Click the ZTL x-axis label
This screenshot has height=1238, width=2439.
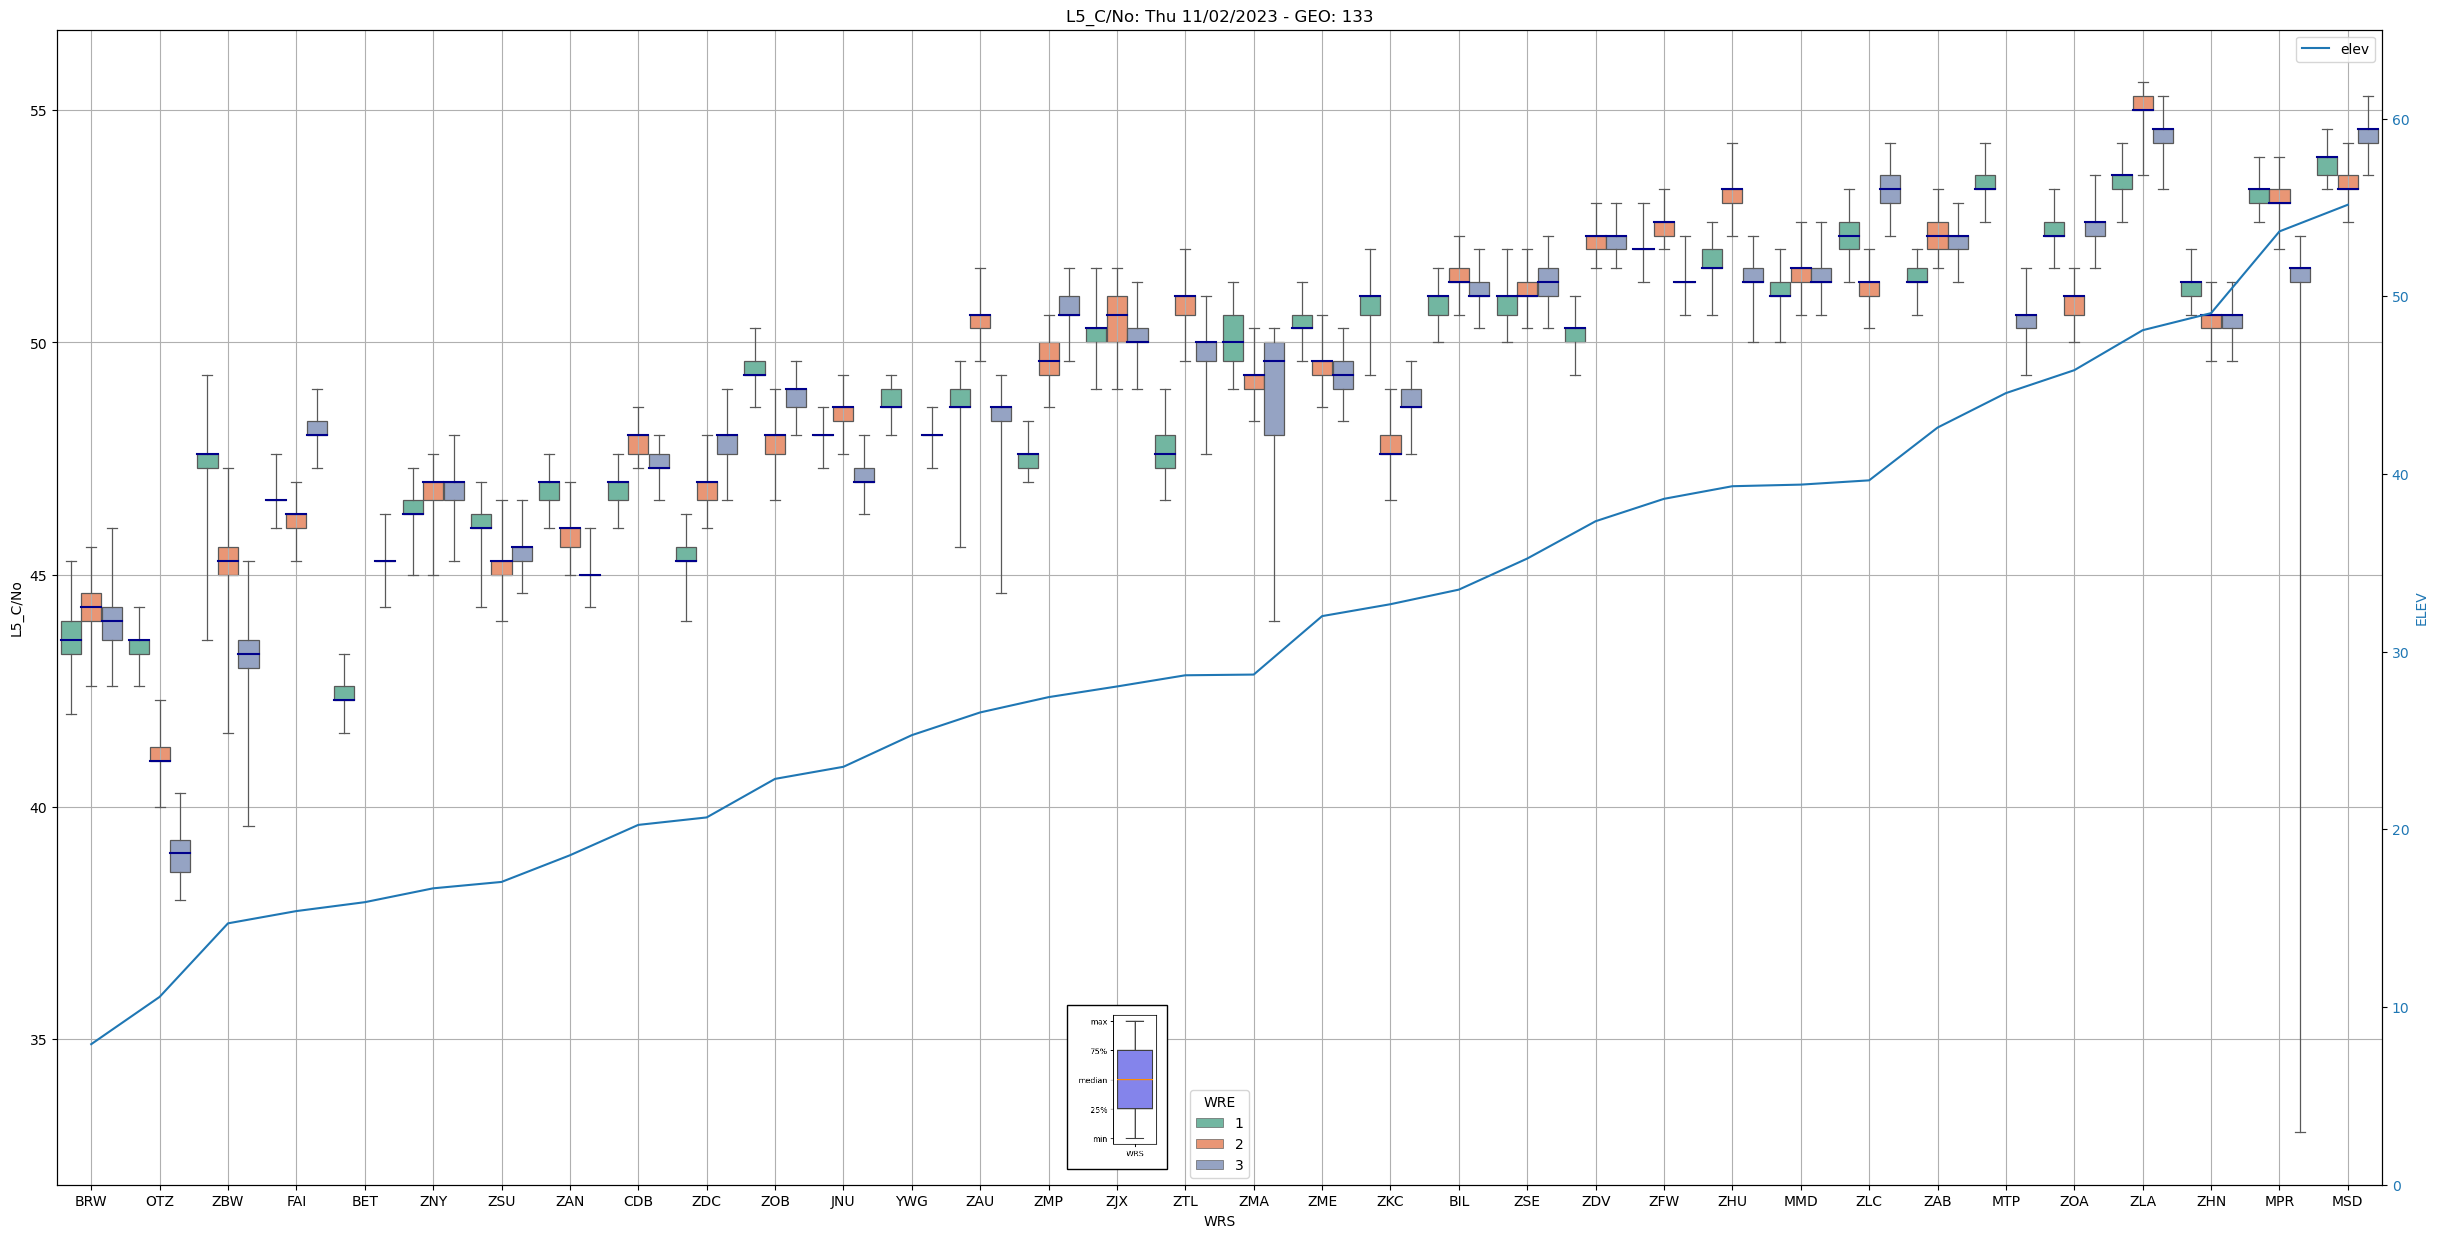[1185, 1201]
